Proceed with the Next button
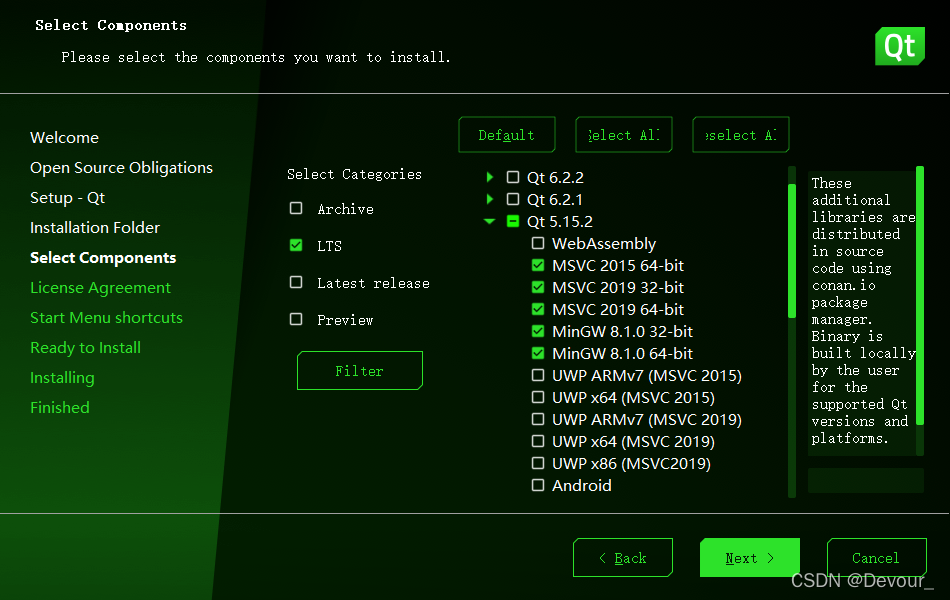Viewport: 950px width, 600px height. [749, 558]
